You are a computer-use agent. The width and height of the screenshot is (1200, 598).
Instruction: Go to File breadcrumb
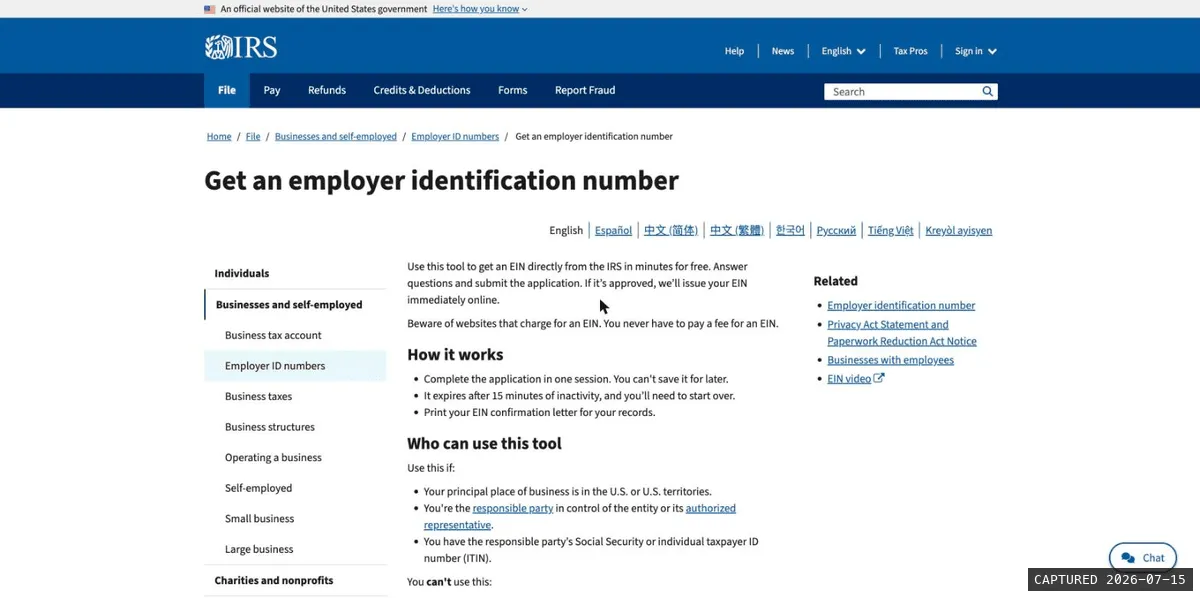tap(253, 136)
